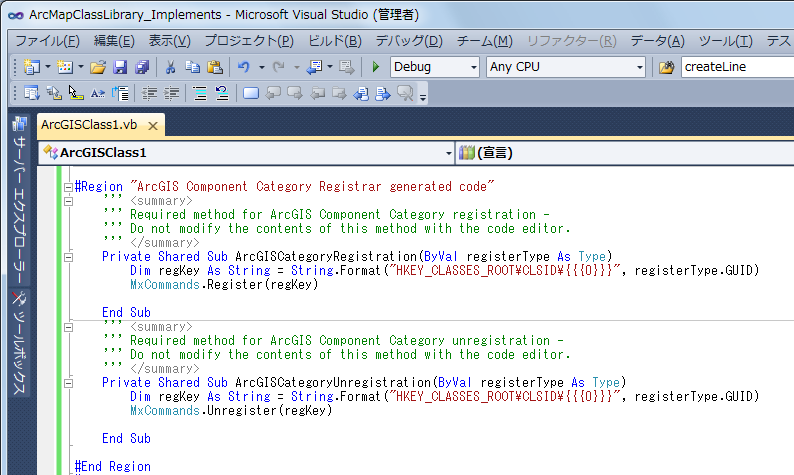Click the Save All icon
This screenshot has height=475, width=794.
(142, 67)
